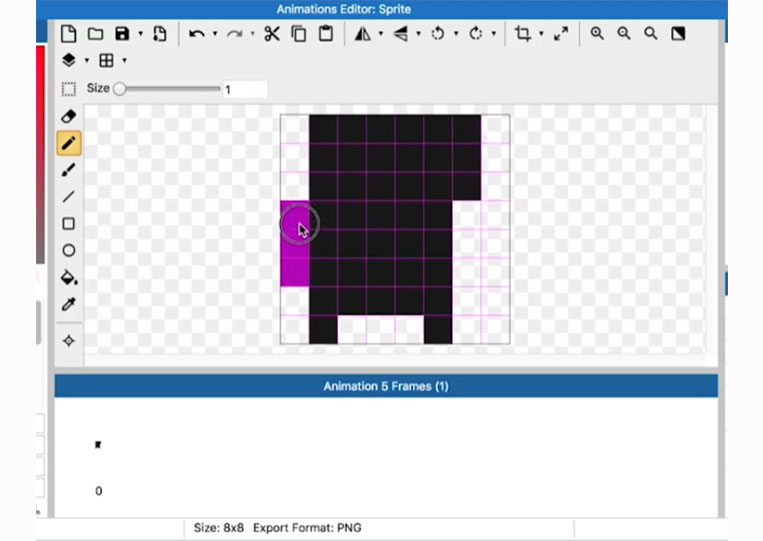Viewport: 763px width, 541px height.
Task: Expand the rotate counter-clockwise dropdown arrow
Action: [456, 34]
